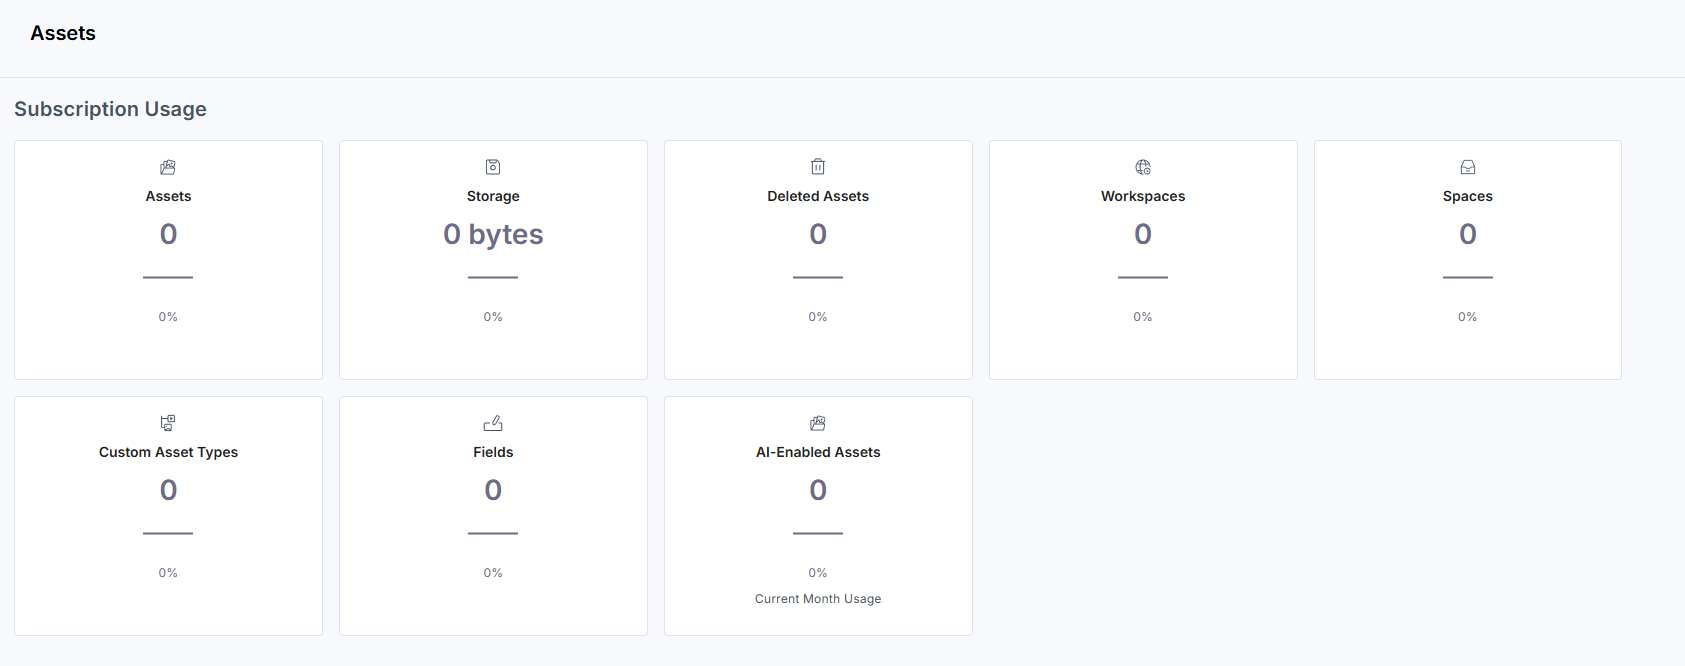This screenshot has width=1685, height=666.
Task: Click the Fields count value
Action: click(493, 490)
